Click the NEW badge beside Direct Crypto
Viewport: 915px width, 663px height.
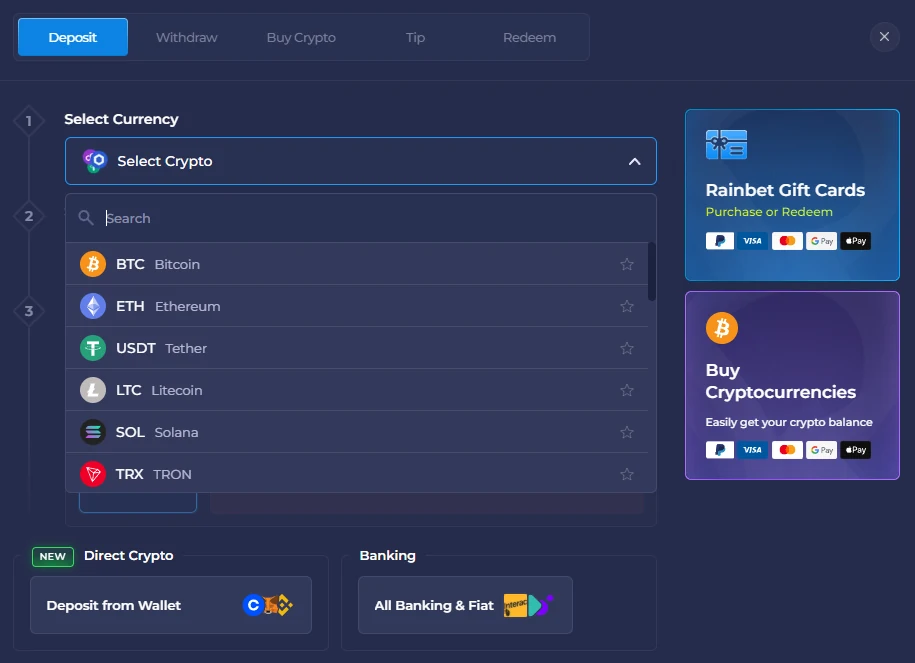[x=53, y=557]
